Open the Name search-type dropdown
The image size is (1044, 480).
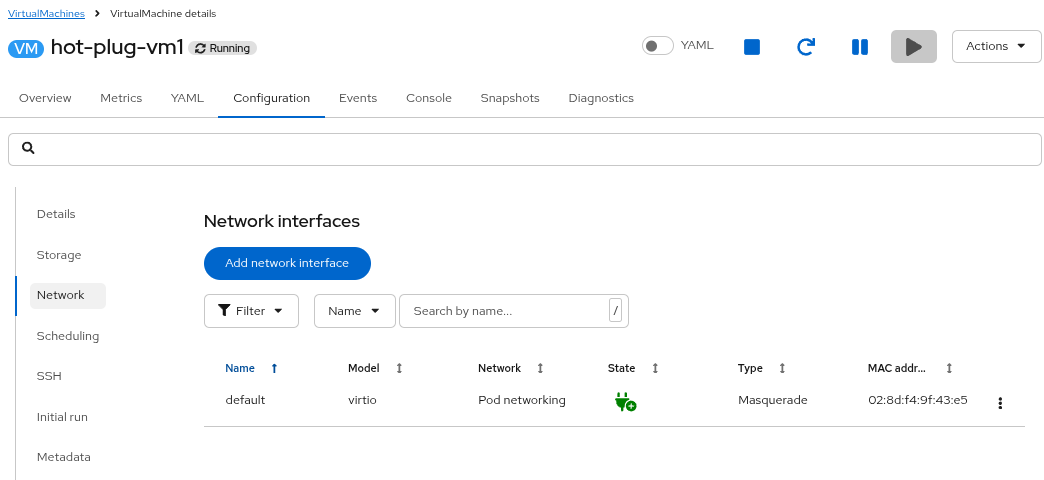pyautogui.click(x=354, y=311)
